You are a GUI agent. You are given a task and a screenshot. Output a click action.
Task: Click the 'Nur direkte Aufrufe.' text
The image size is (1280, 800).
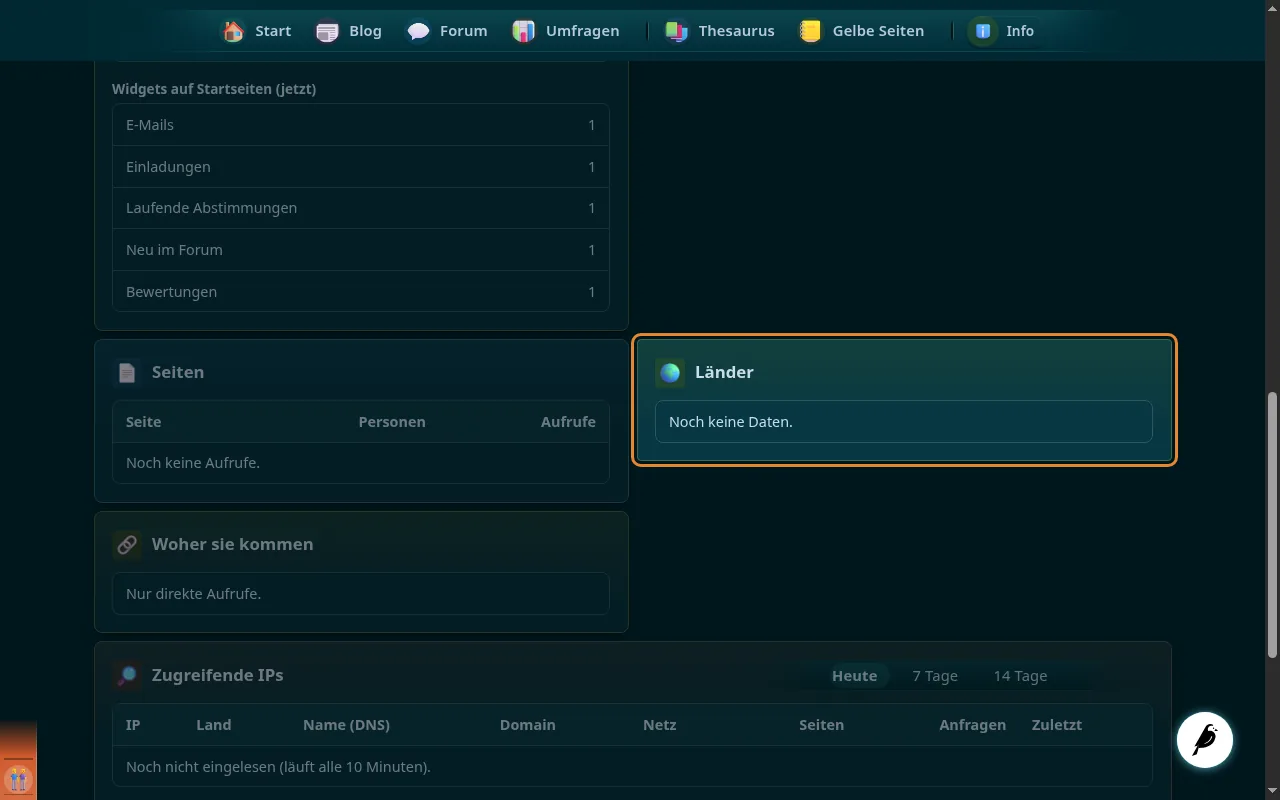pos(193,594)
